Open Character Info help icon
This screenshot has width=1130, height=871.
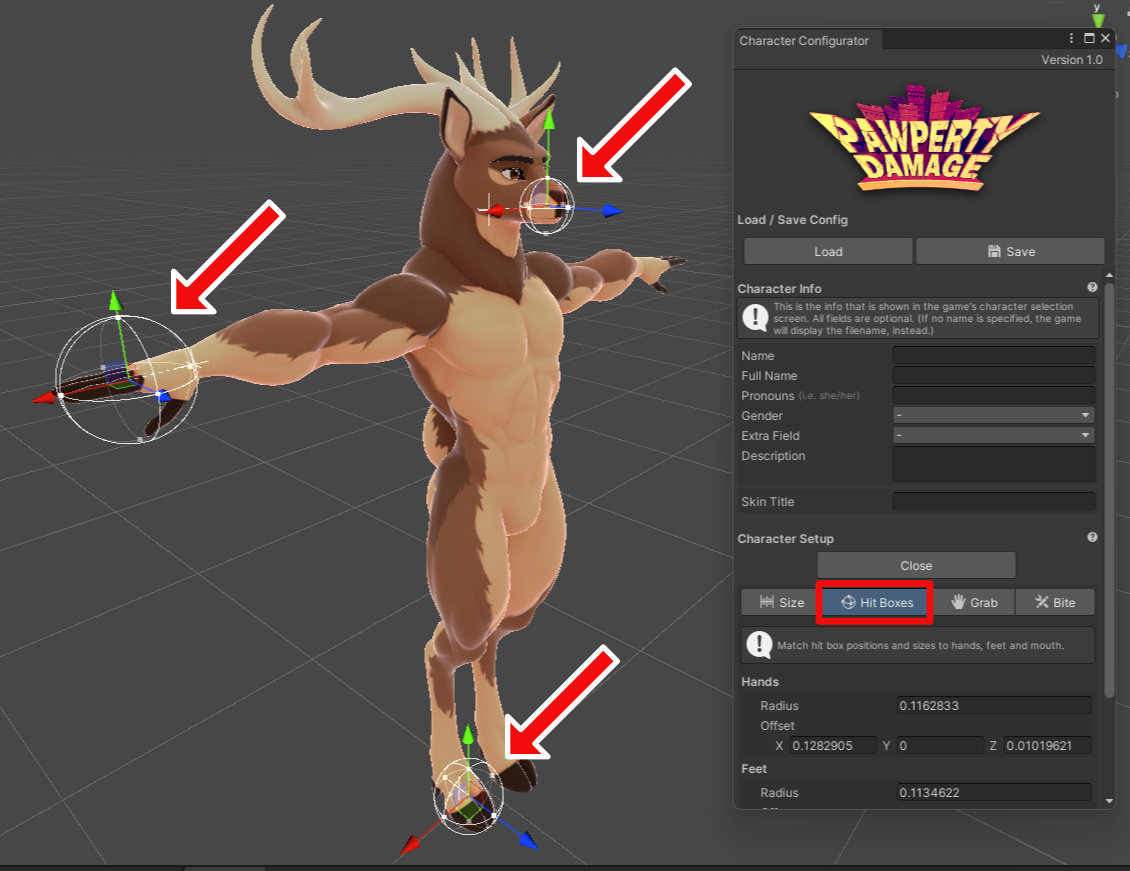tap(1092, 287)
